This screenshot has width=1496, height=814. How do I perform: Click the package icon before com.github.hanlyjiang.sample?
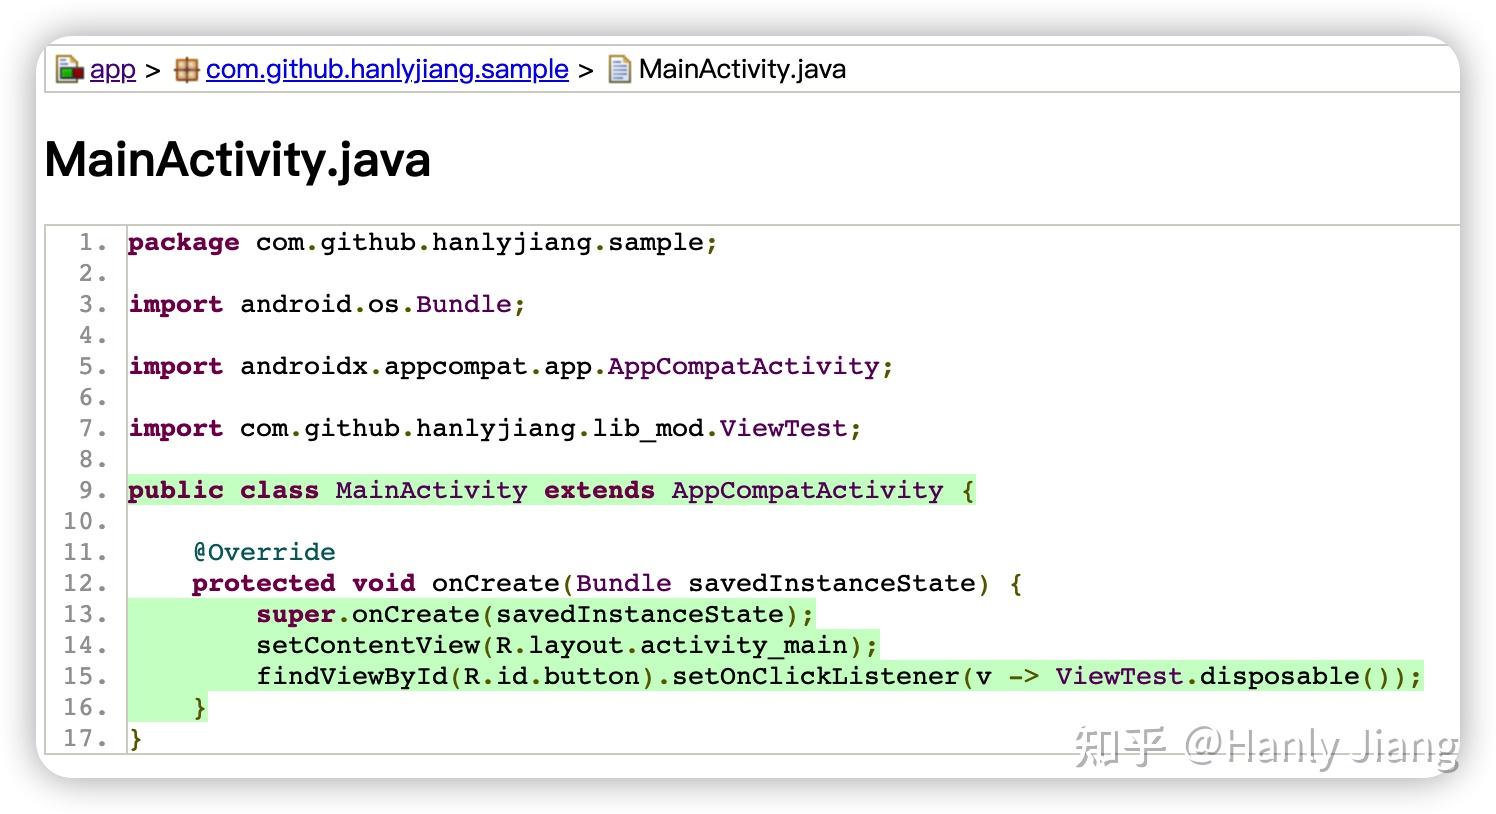click(x=186, y=68)
